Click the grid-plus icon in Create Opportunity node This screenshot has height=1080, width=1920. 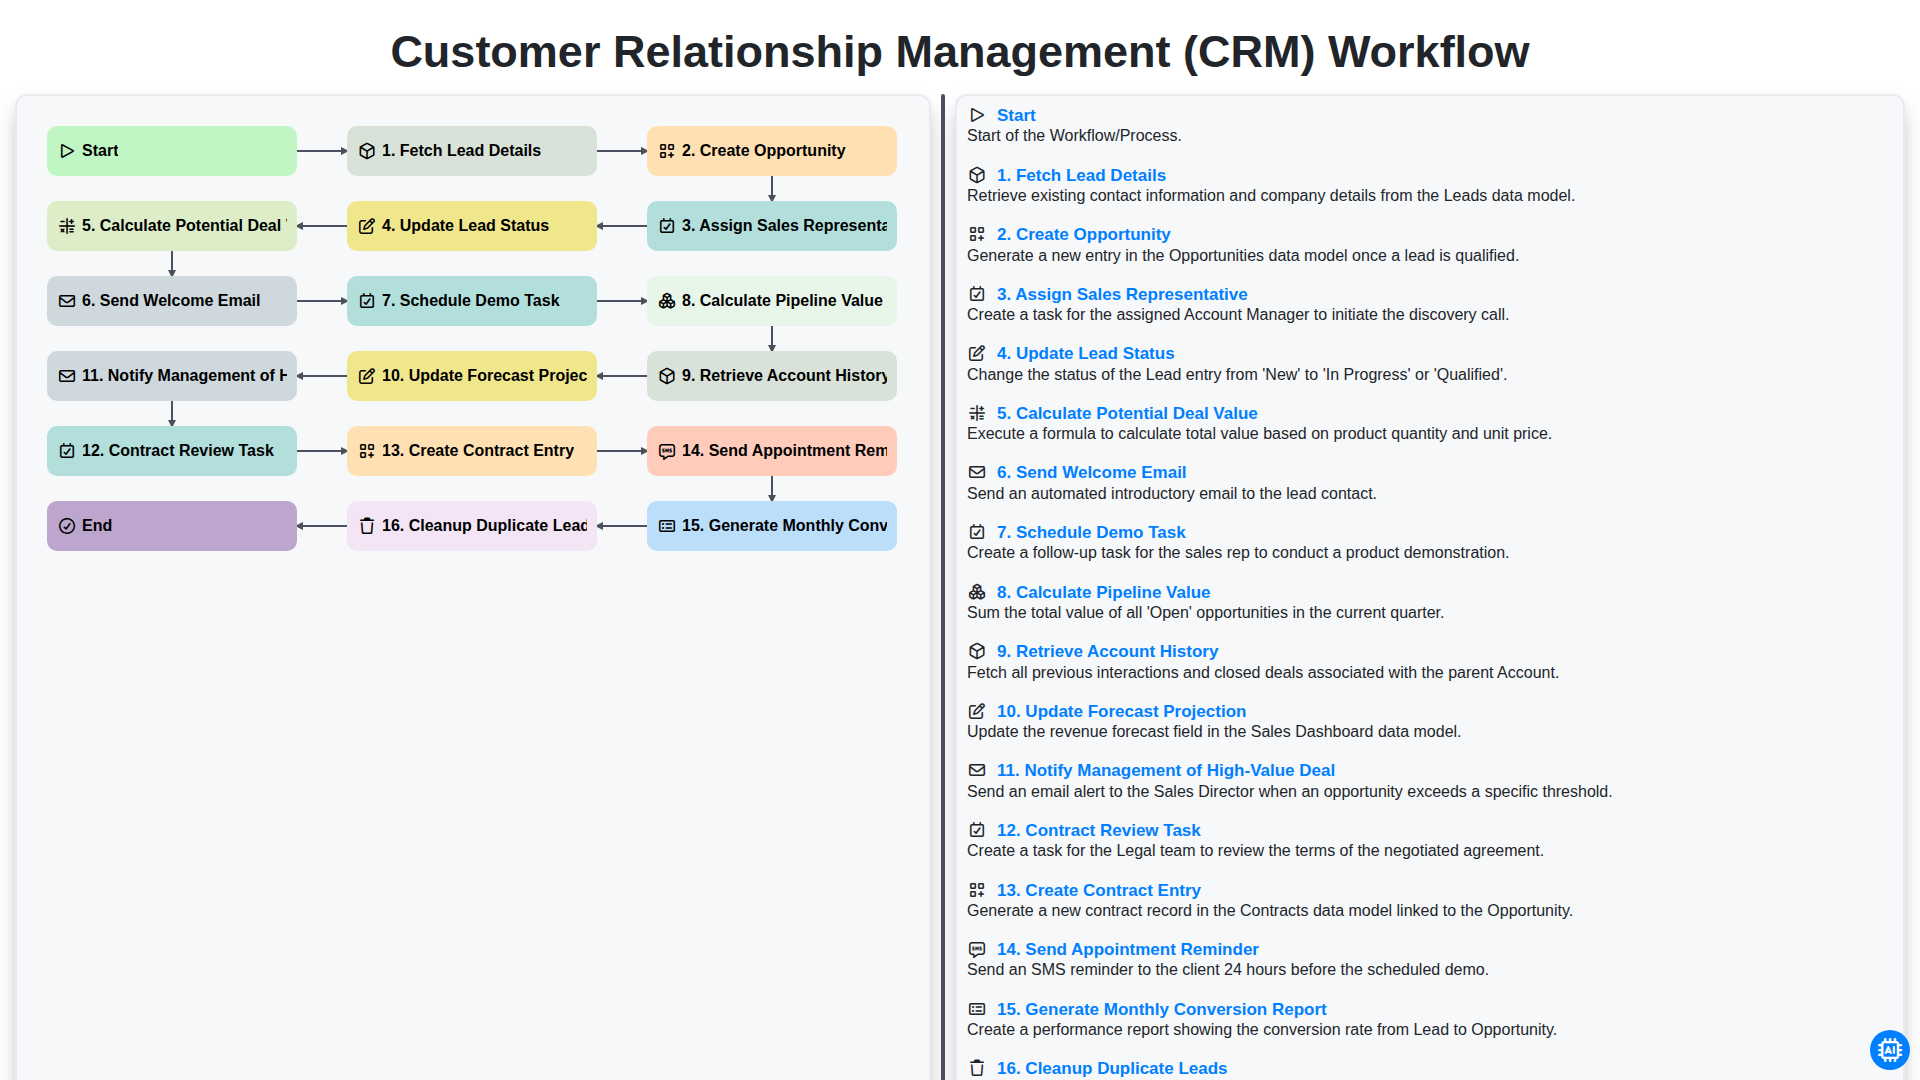[667, 151]
